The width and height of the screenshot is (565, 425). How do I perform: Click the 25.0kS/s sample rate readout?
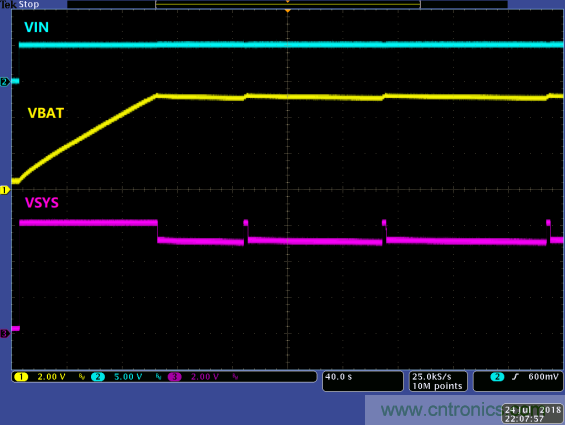(432, 377)
